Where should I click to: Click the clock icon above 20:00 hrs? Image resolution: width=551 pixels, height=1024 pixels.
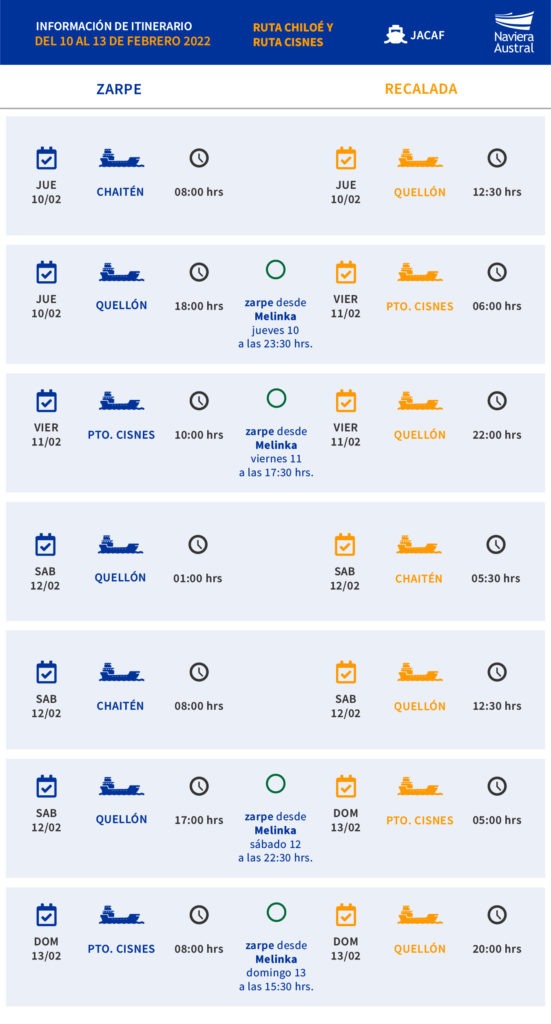pos(497,915)
